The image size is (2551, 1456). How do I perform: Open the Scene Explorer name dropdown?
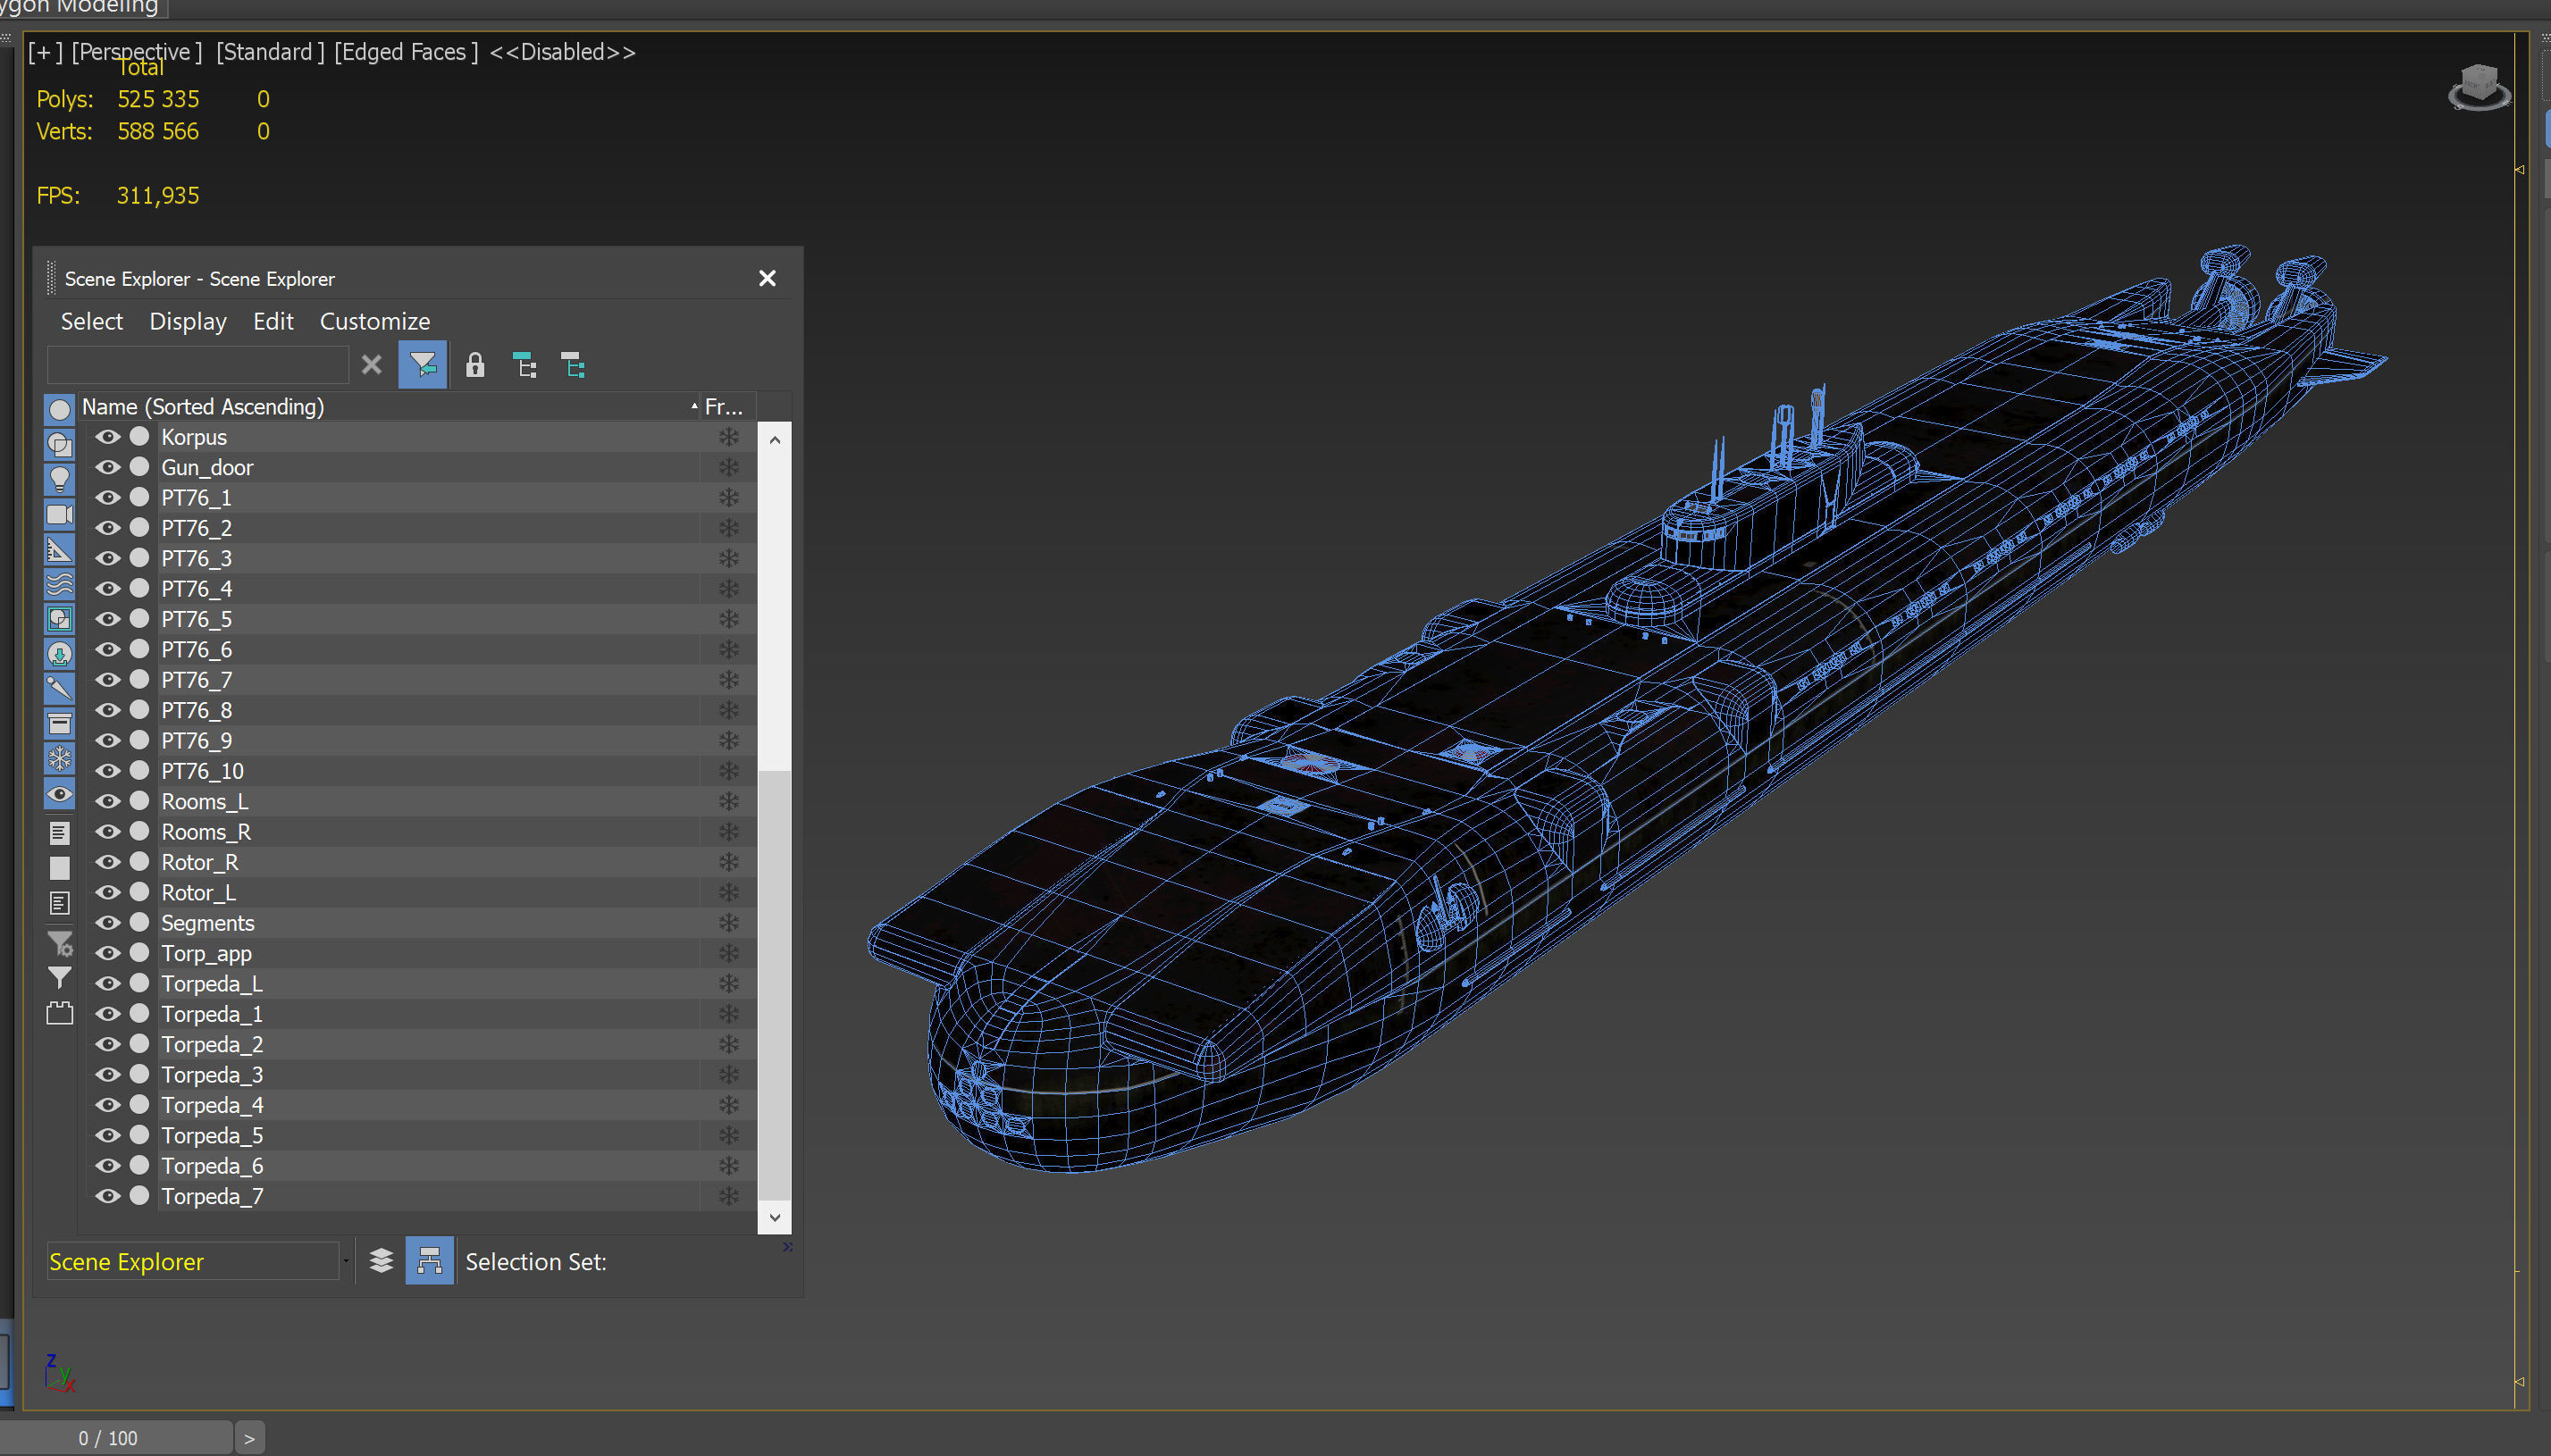346,1261
